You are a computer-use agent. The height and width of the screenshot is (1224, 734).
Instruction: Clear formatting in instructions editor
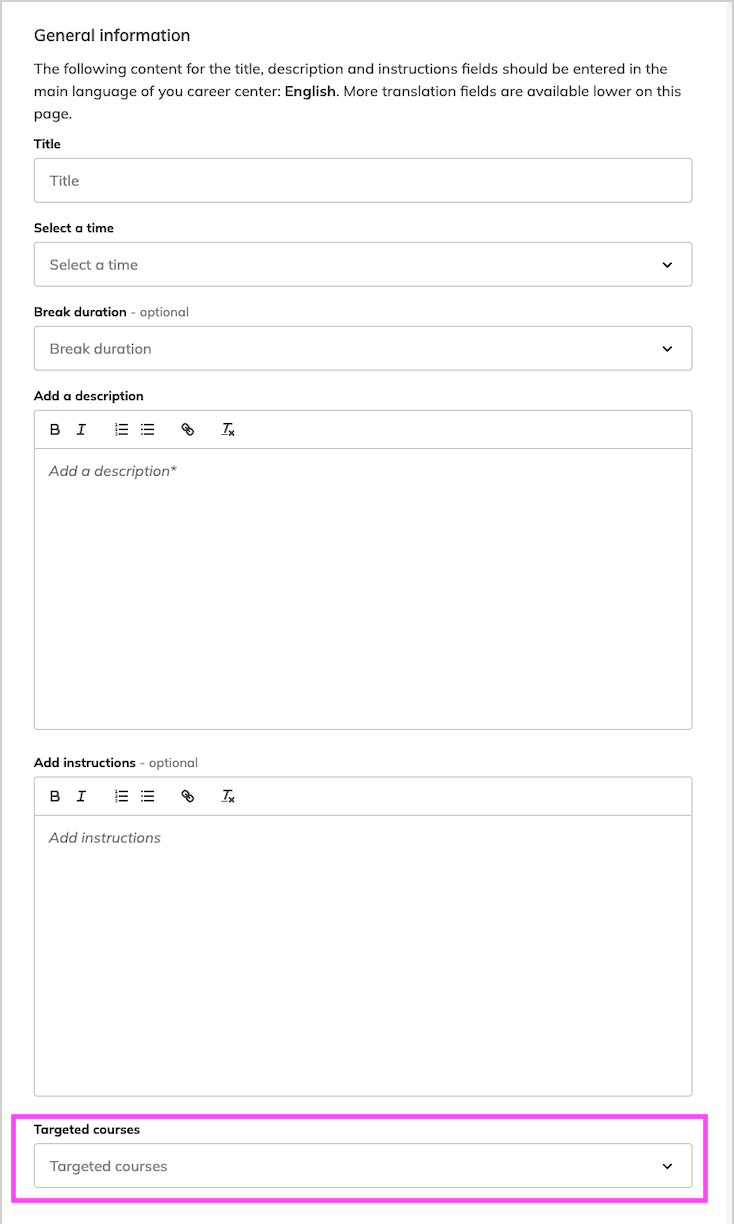[228, 797]
